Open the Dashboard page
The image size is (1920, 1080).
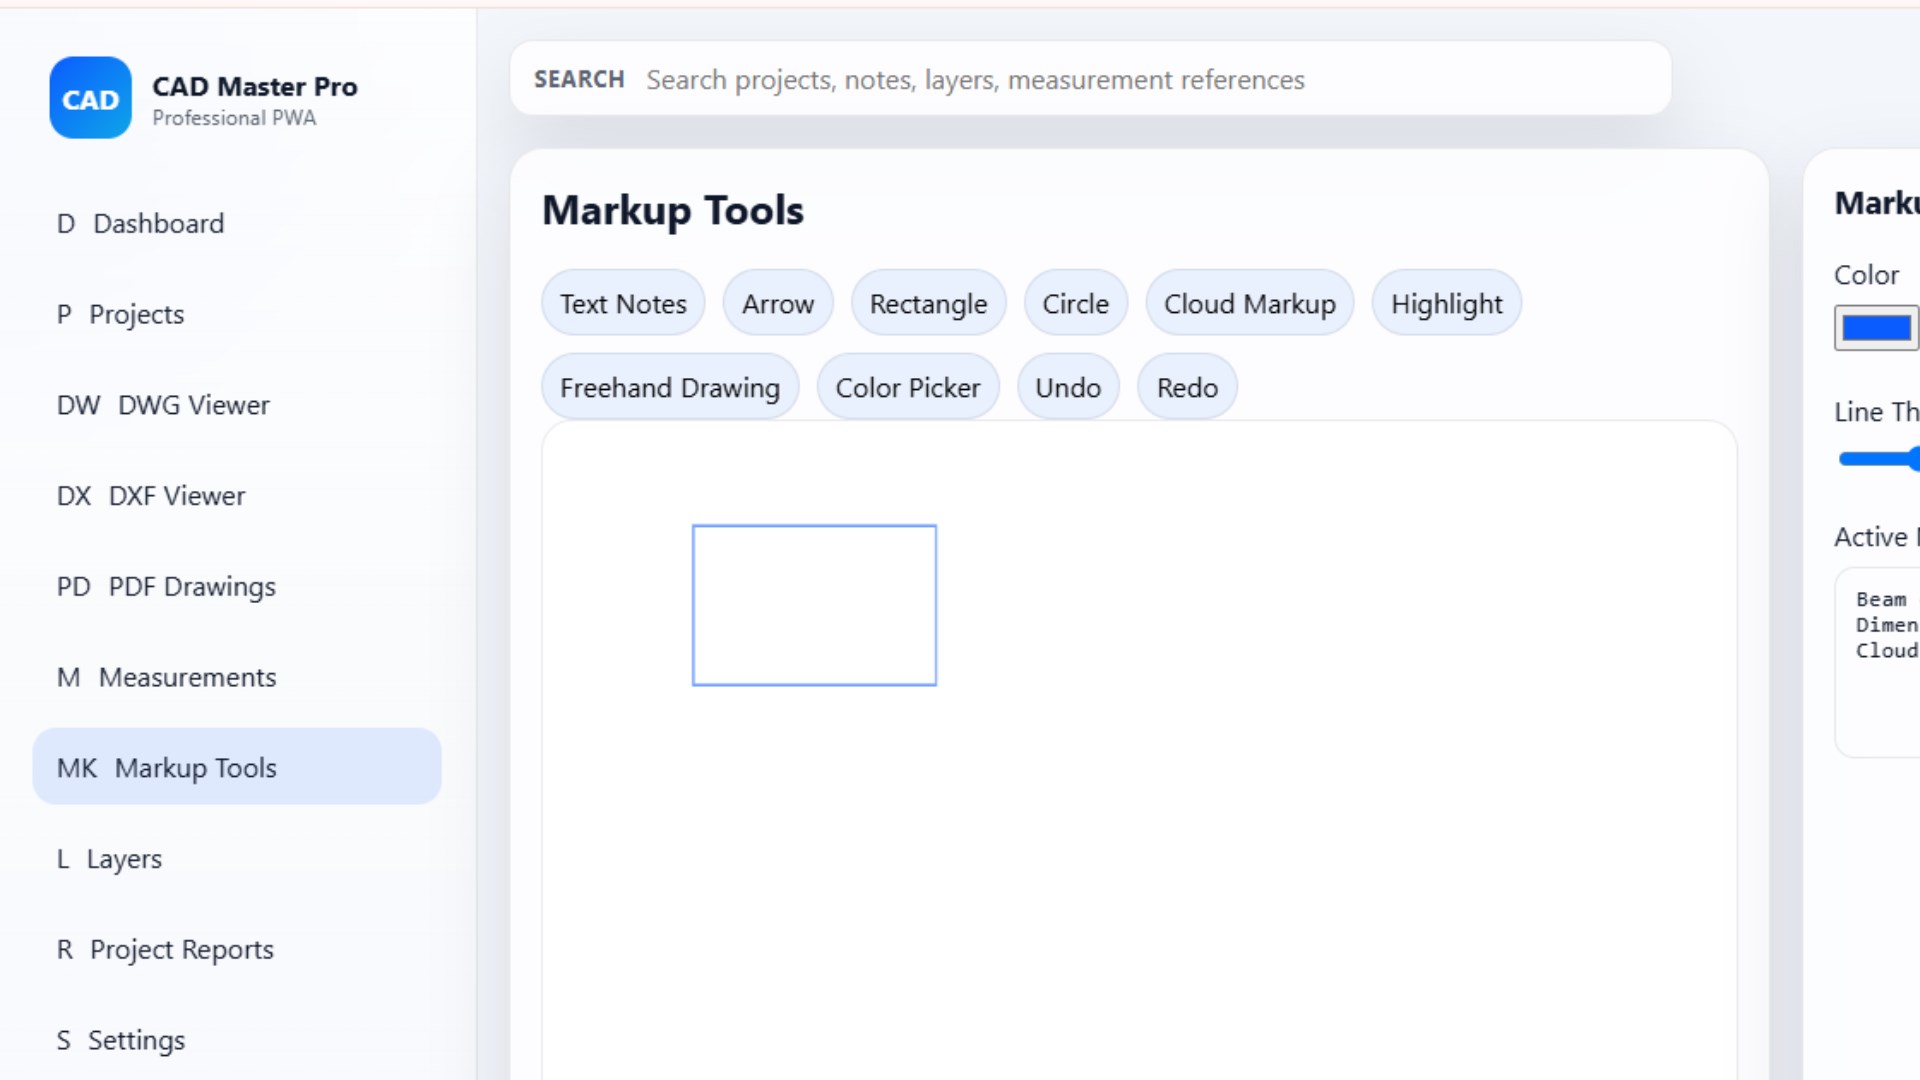click(237, 224)
